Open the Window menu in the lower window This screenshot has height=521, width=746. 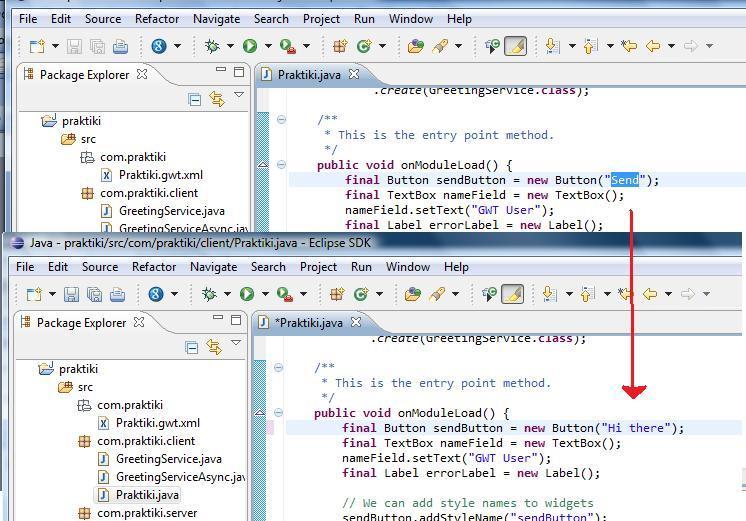[x=408, y=267]
